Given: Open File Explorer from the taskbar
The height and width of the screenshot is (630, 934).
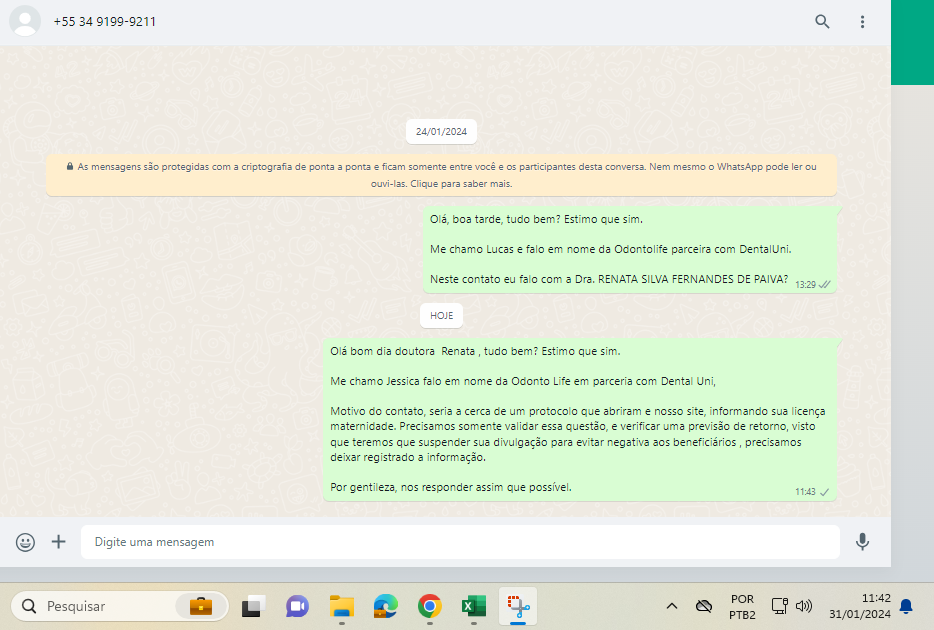Looking at the screenshot, I should [342, 606].
